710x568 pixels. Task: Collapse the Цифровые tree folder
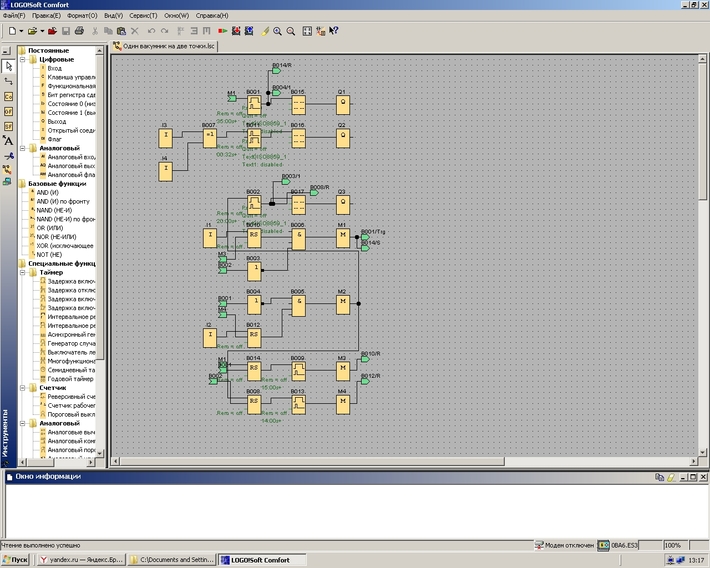click(x=23, y=59)
